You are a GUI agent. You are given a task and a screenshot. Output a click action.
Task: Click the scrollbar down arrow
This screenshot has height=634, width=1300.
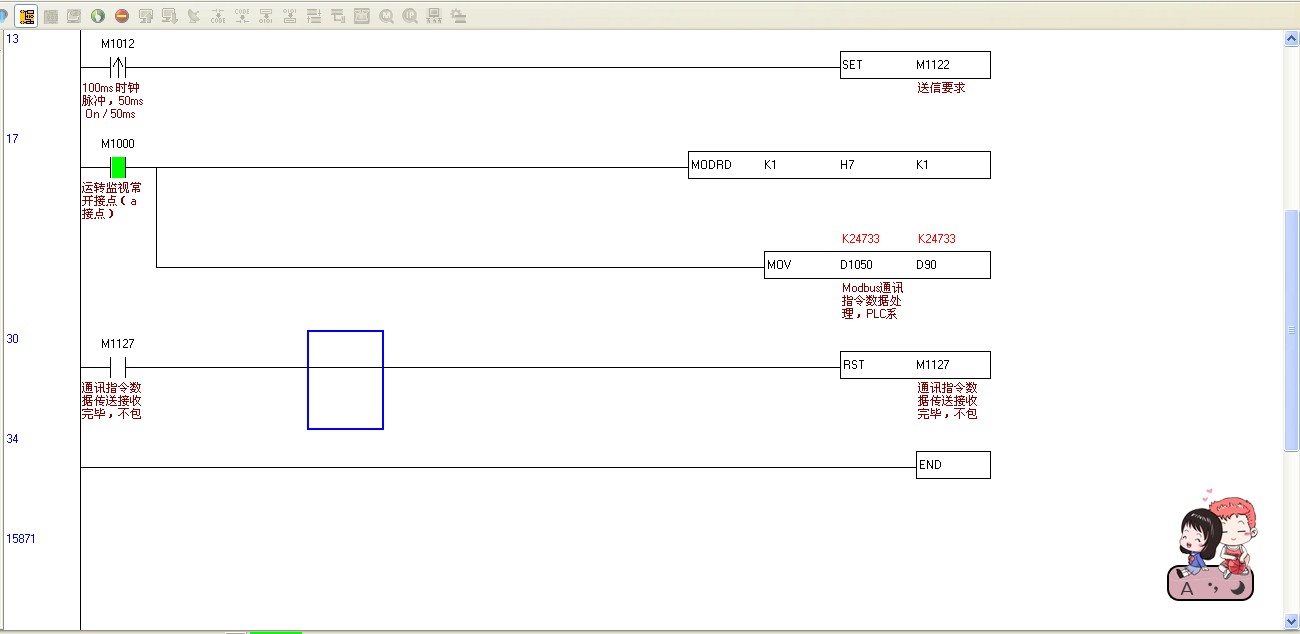click(1291, 621)
